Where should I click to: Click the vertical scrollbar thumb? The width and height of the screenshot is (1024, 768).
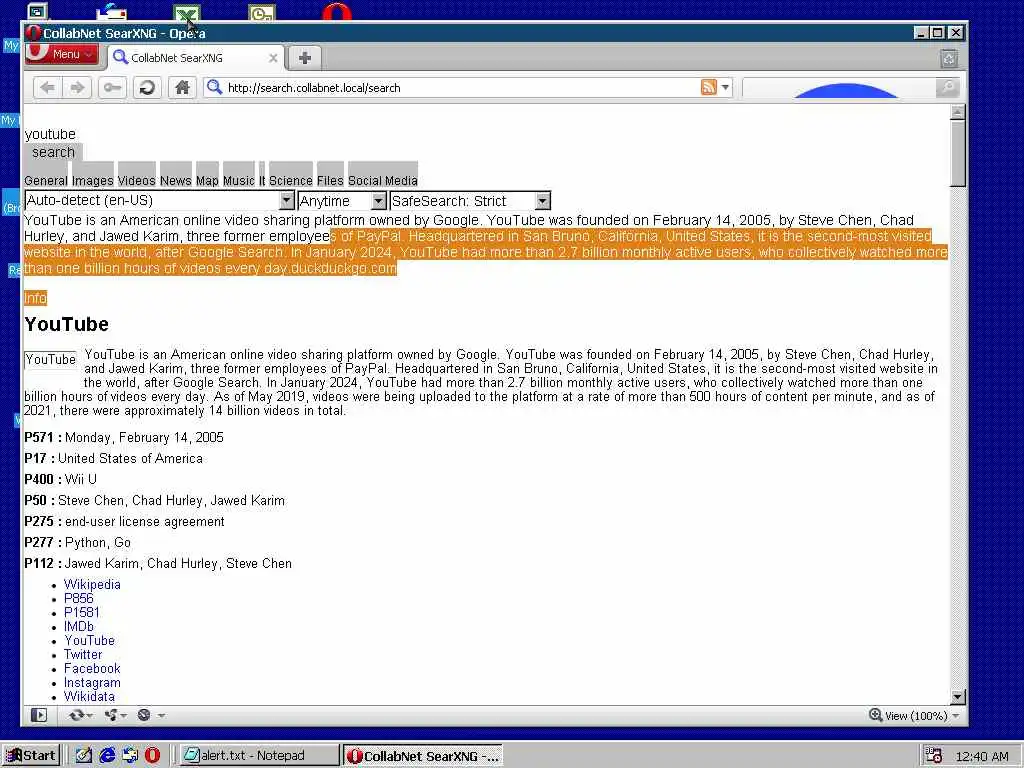[x=957, y=153]
